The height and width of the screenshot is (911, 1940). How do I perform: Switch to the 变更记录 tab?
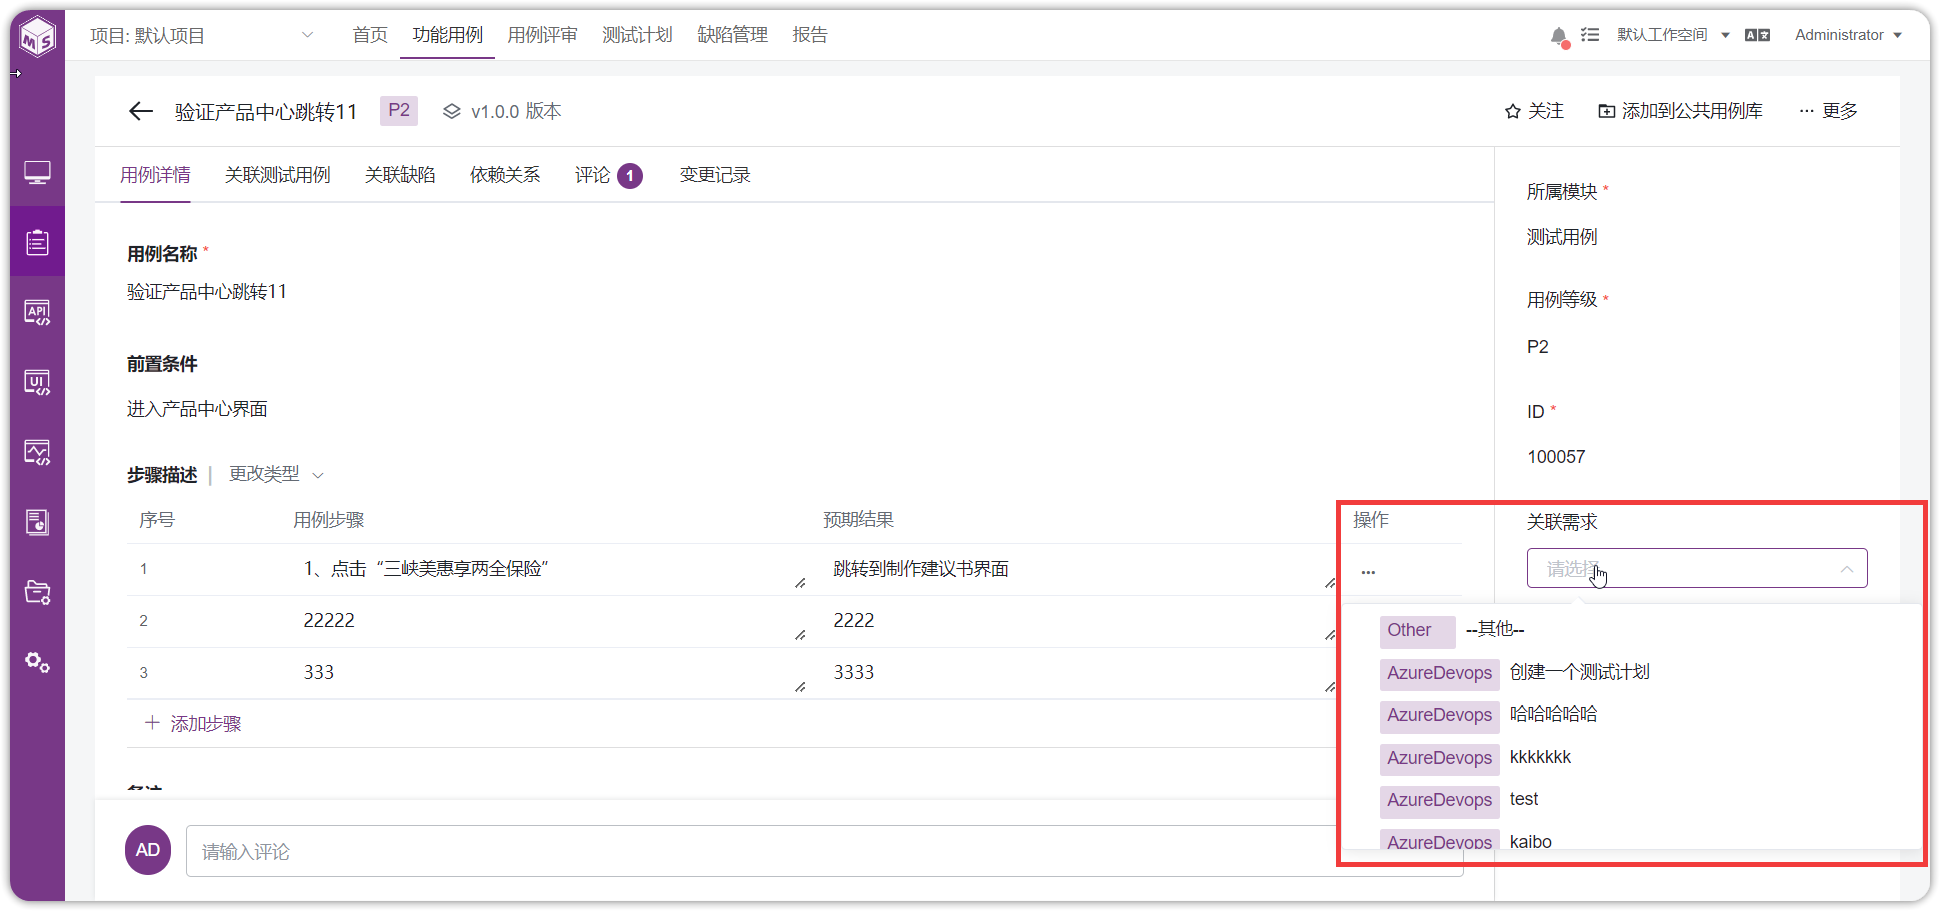715,175
